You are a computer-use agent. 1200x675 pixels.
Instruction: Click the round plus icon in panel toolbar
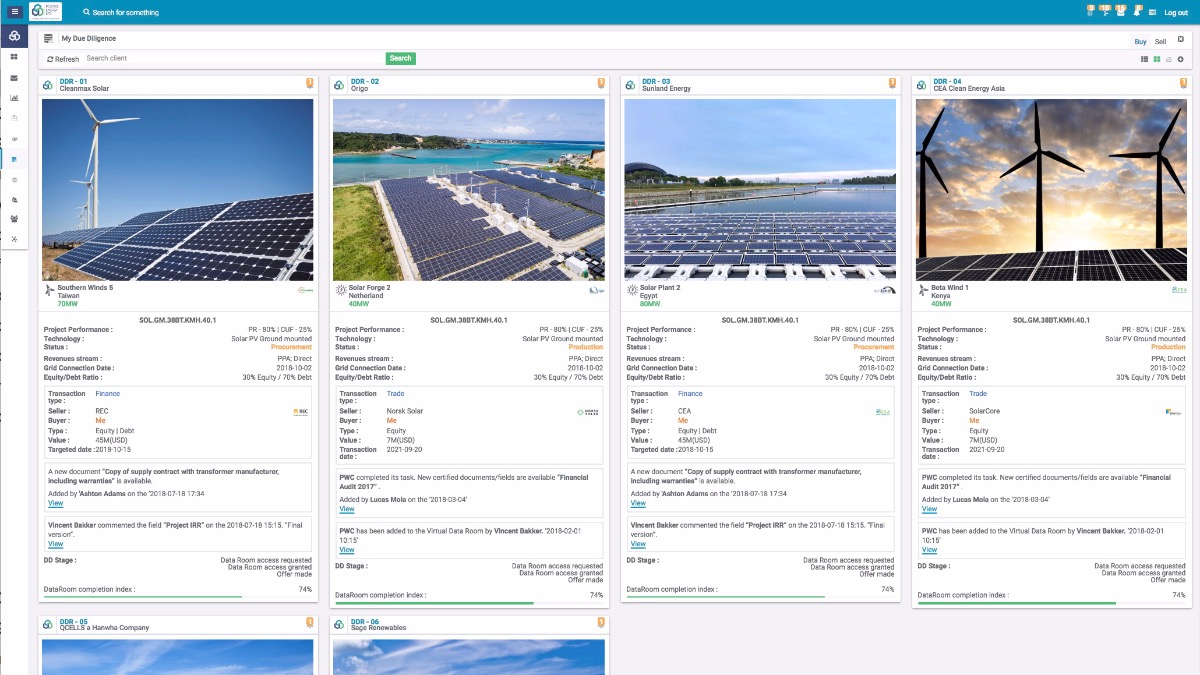coord(1181,59)
